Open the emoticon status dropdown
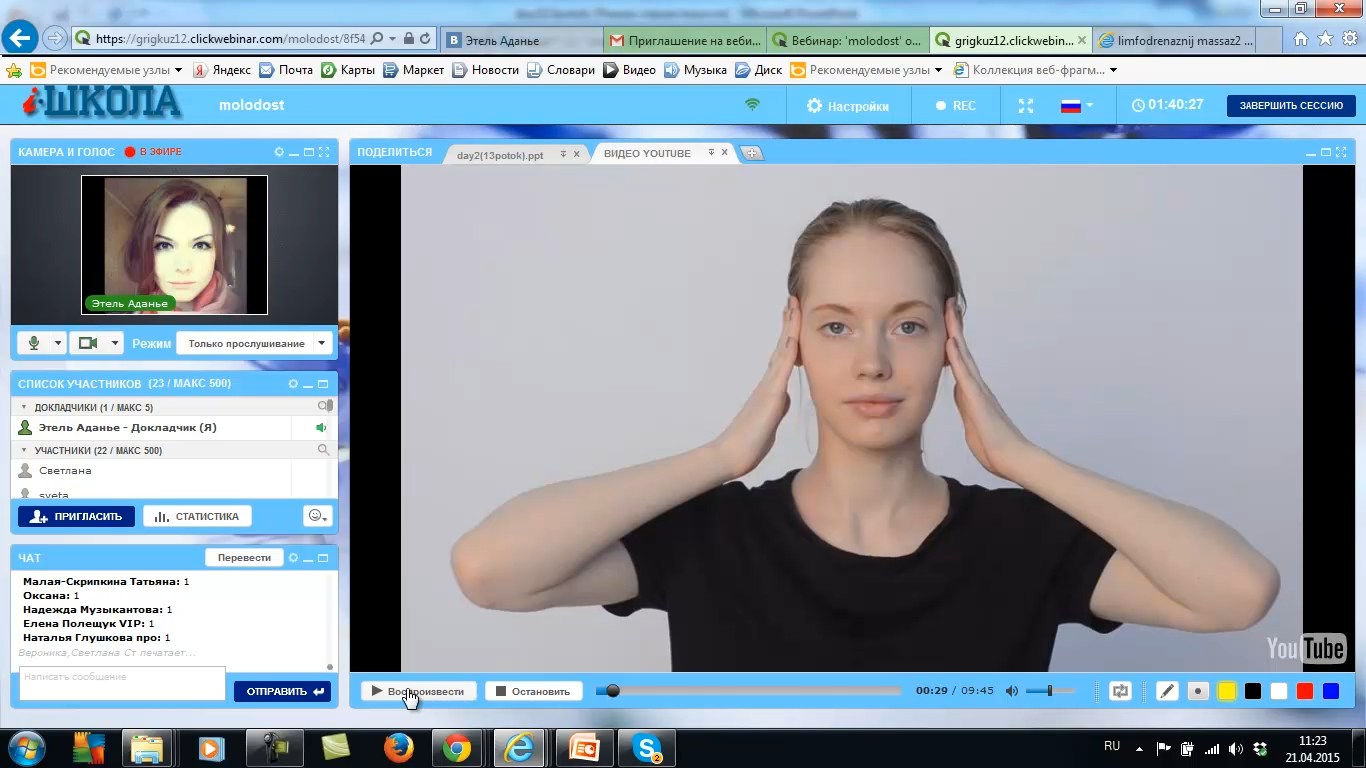The height and width of the screenshot is (768, 1366). (x=318, y=516)
